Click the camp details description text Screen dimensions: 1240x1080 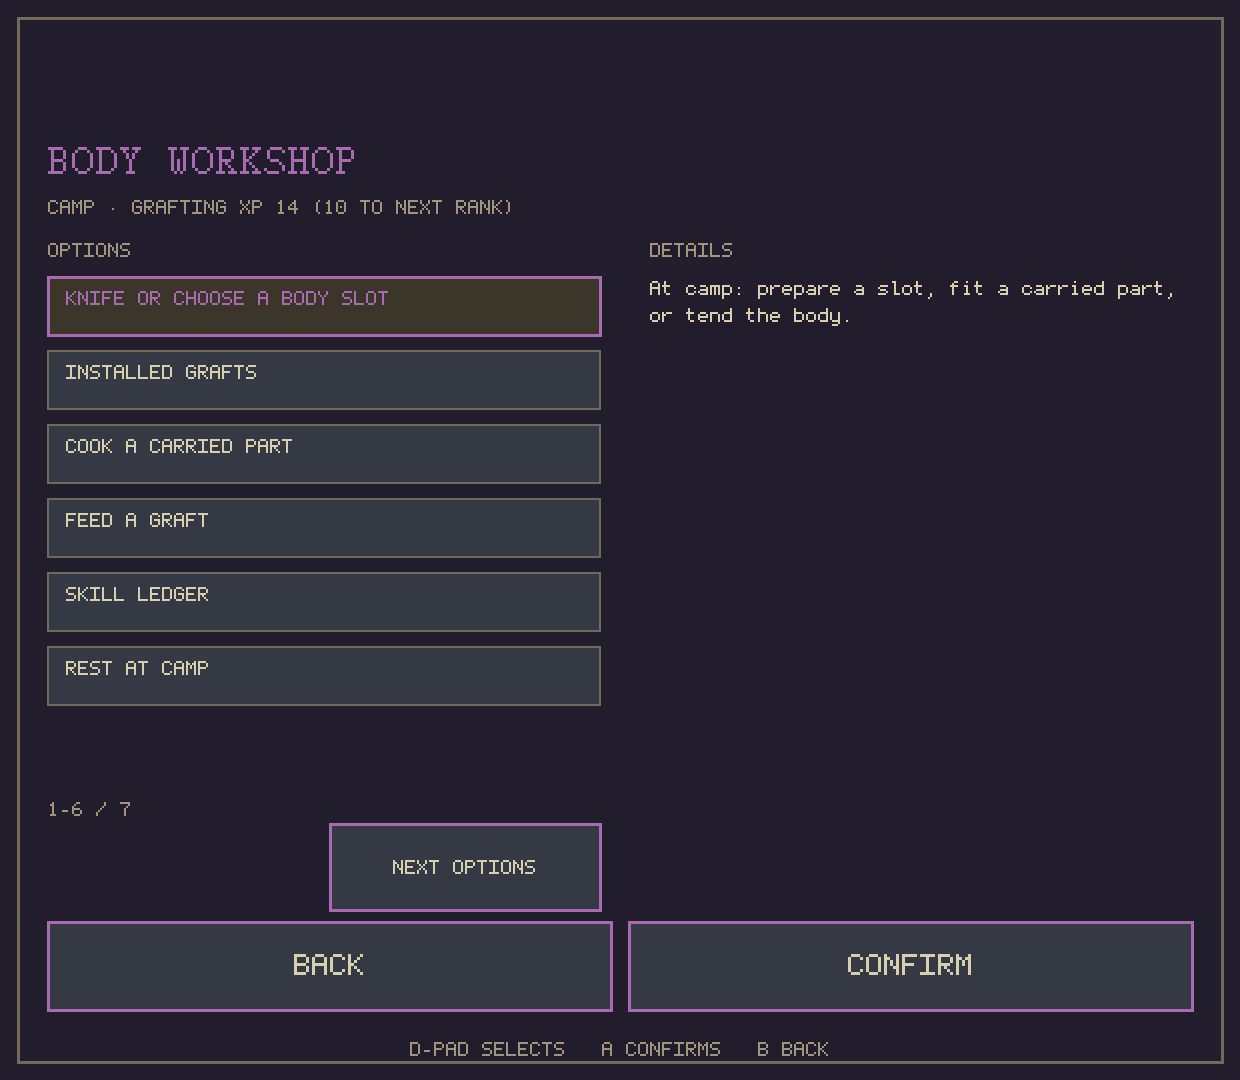point(912,302)
